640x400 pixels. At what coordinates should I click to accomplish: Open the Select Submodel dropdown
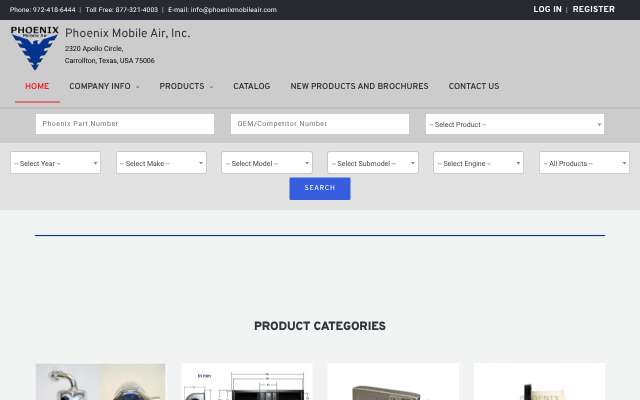coord(373,163)
